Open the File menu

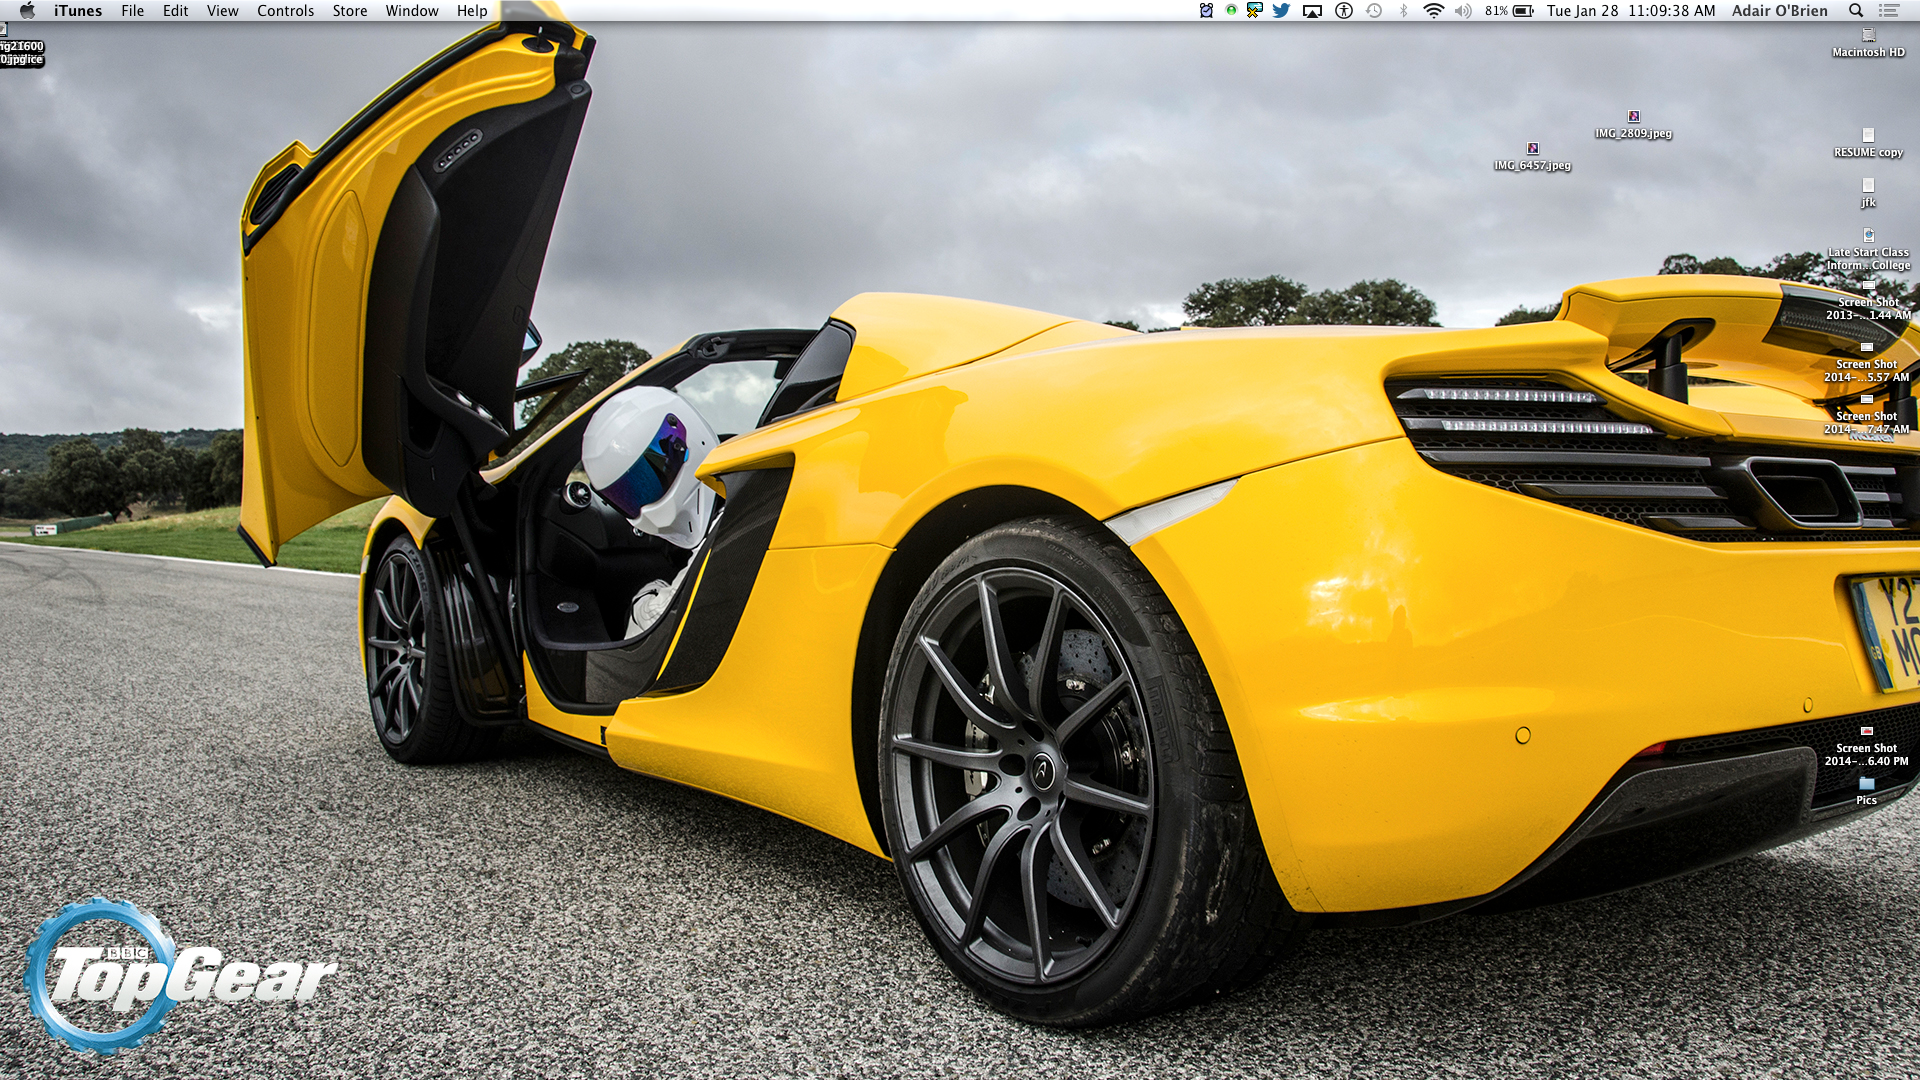(x=132, y=10)
